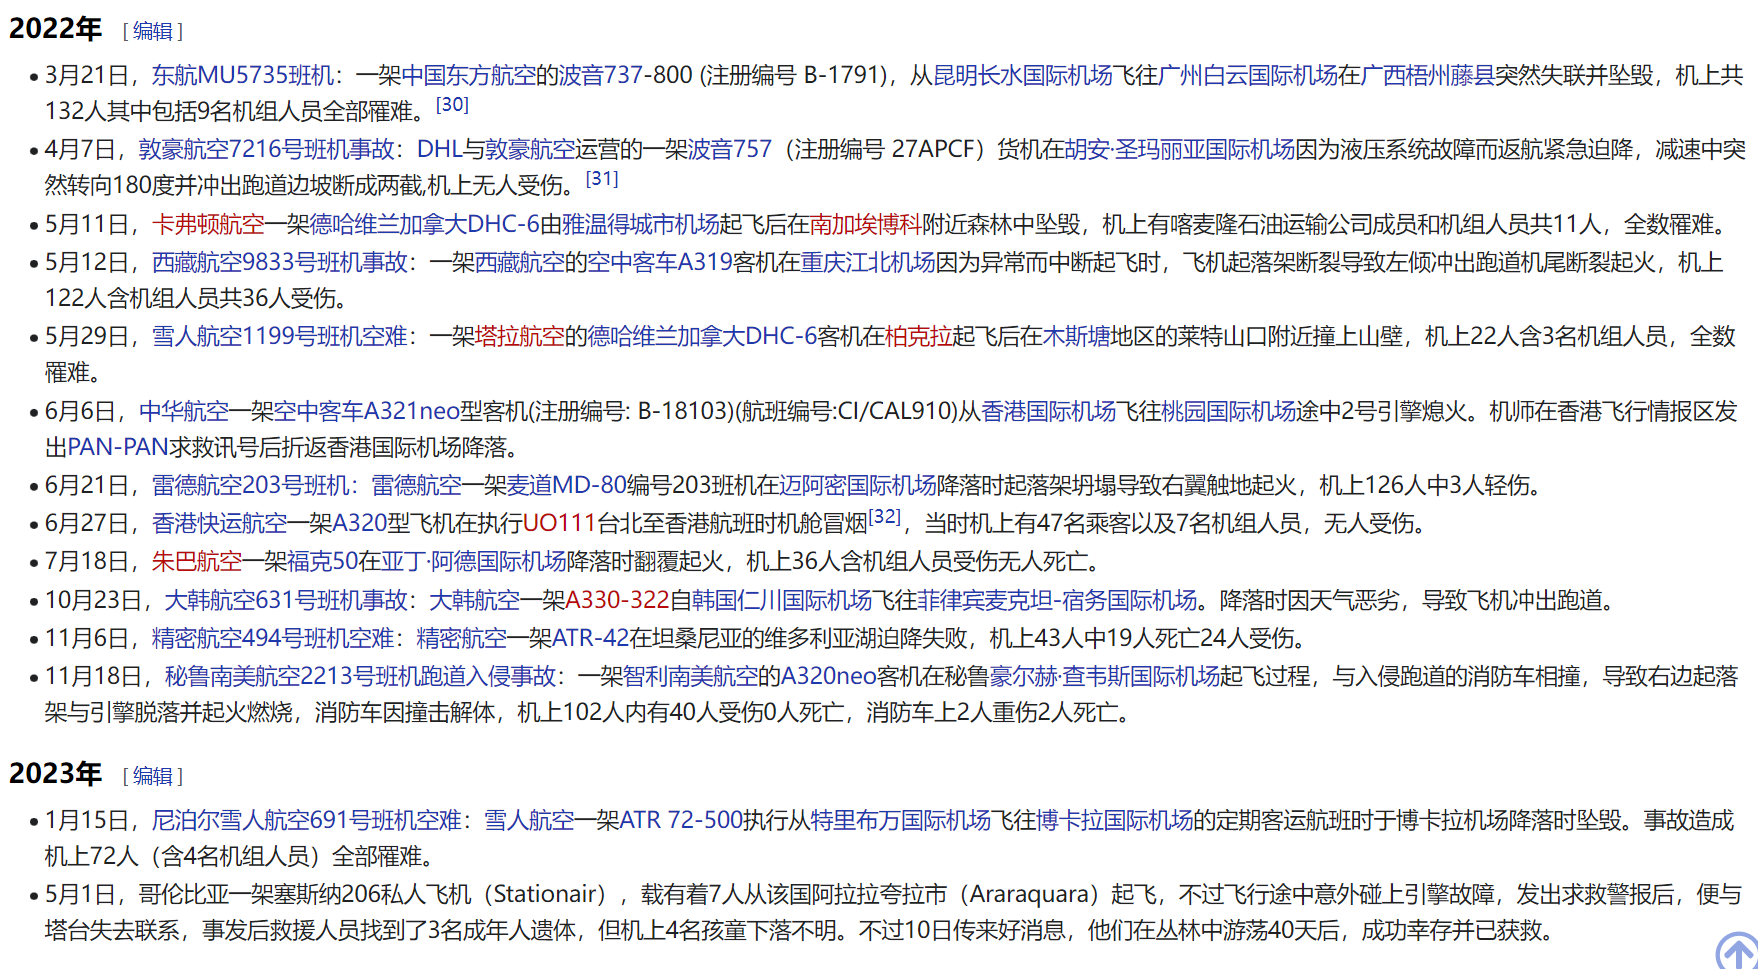This screenshot has height=969, width=1758.
Task: Follow the 韩国仁川国际机场 link
Action: coord(782,600)
